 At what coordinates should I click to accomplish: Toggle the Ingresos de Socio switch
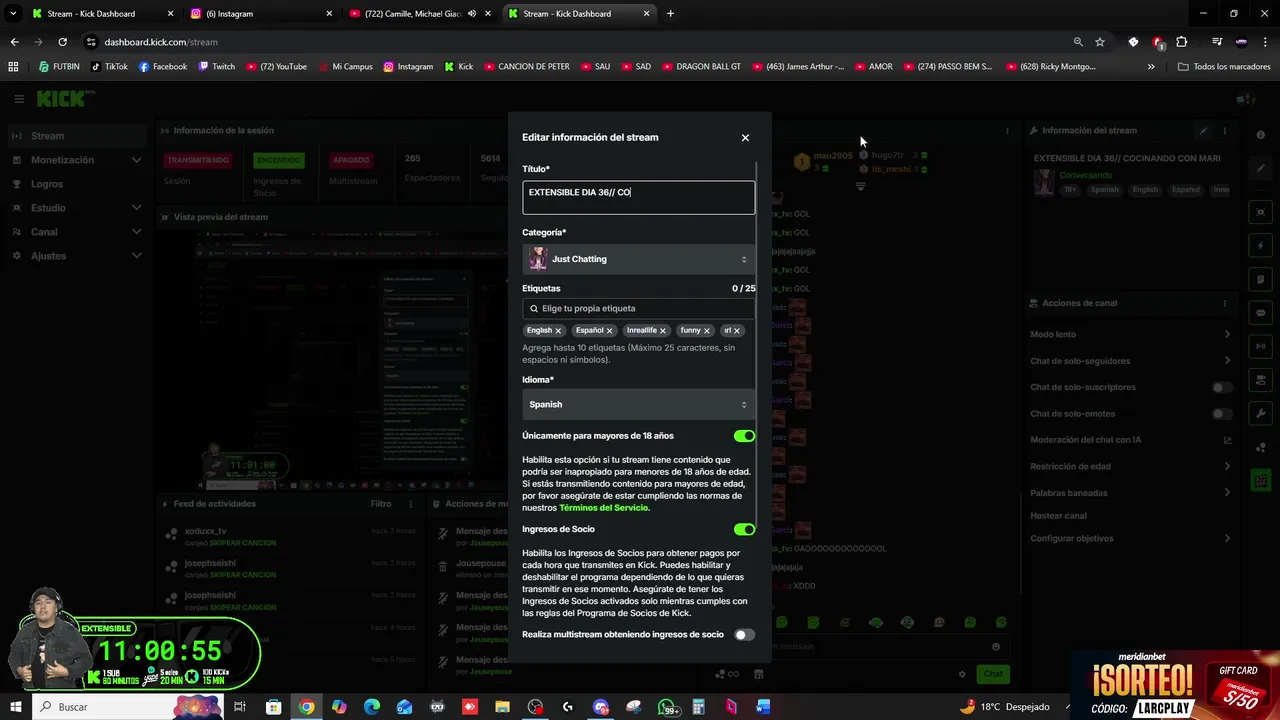[x=744, y=529]
